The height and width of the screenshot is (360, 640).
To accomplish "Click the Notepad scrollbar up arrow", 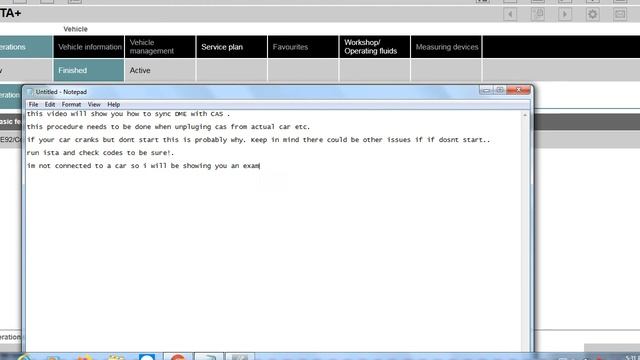I will click(x=525, y=116).
